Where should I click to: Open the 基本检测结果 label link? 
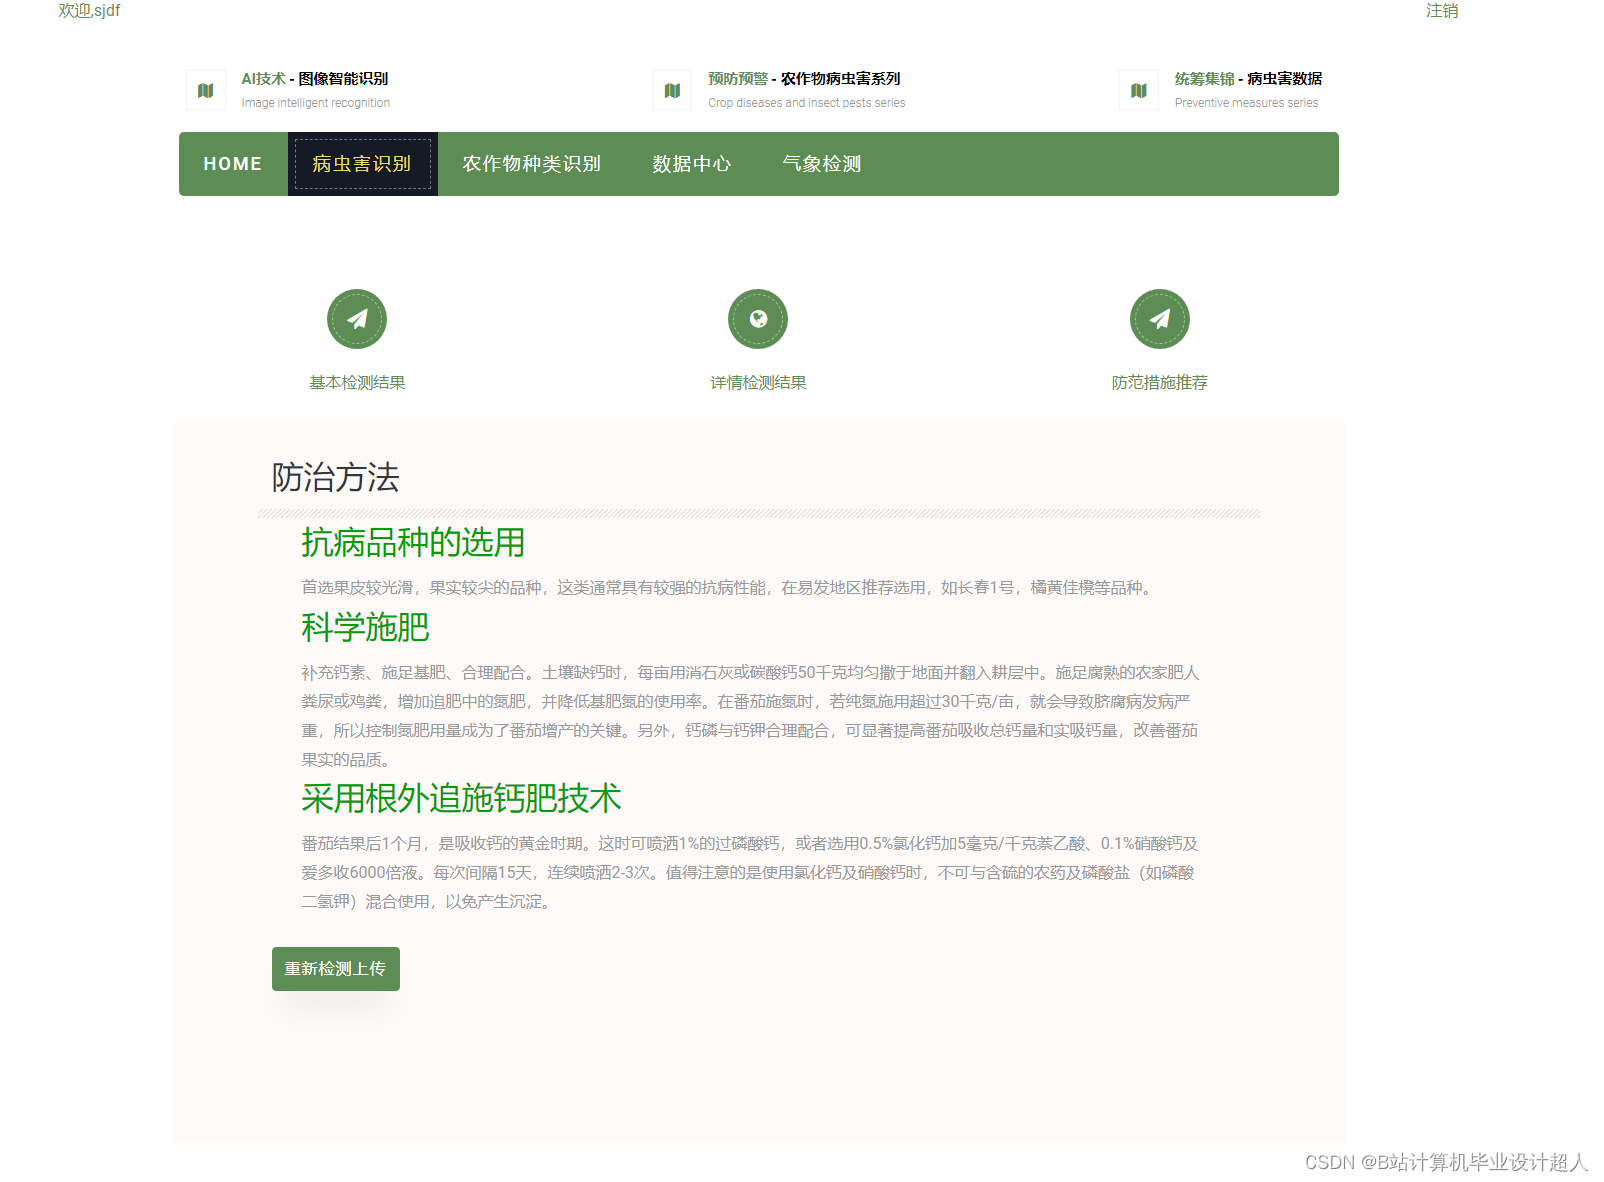coord(358,381)
